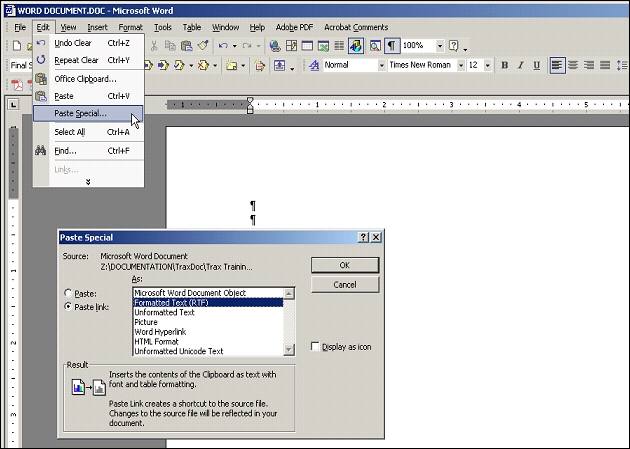Click the tab stop selector at ruler corner
This screenshot has width=630, height=449.
(14, 105)
